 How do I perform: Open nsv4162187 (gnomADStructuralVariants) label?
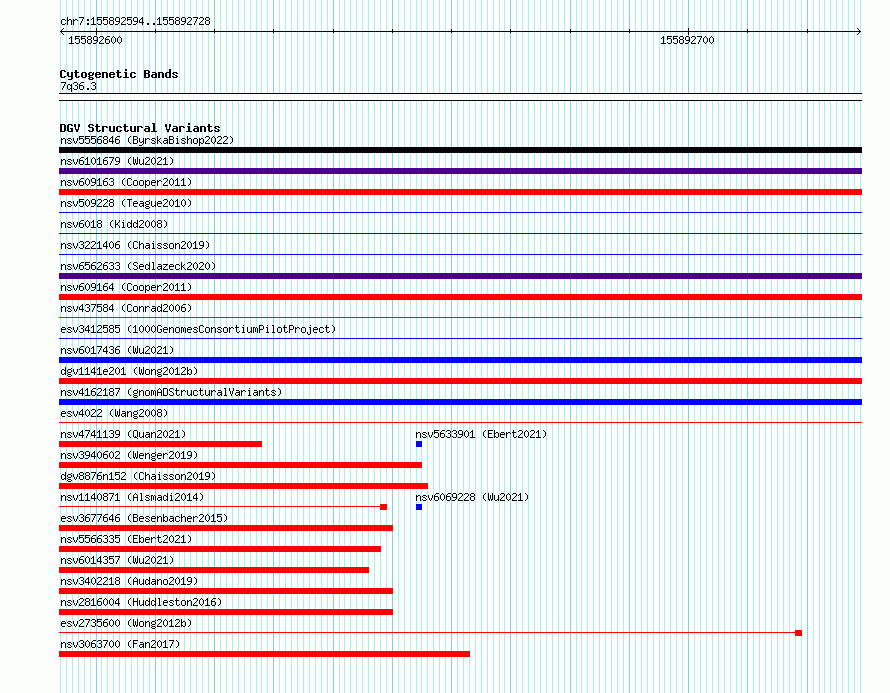click(171, 392)
